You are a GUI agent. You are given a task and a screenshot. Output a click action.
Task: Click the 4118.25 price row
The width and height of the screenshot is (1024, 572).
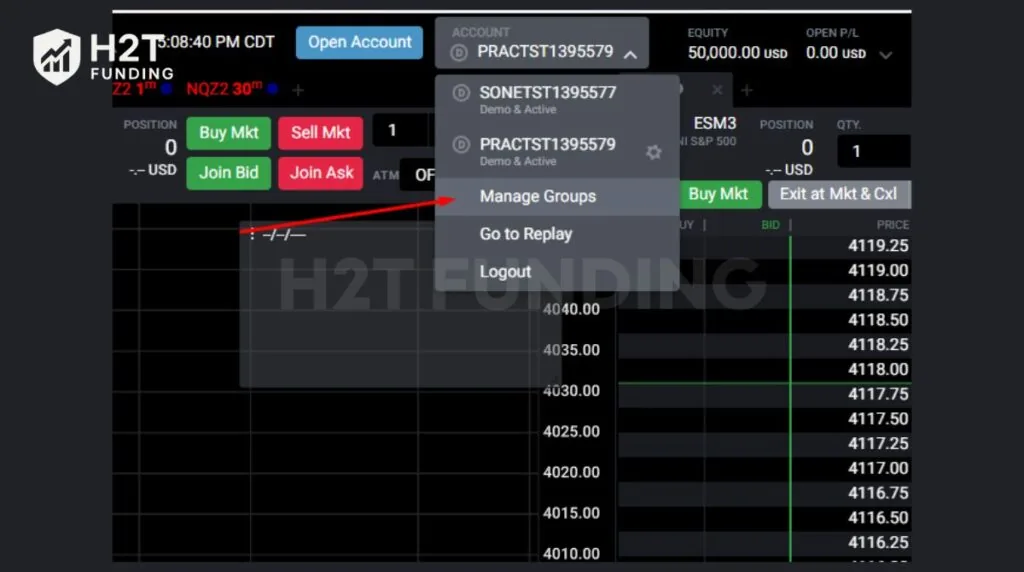click(764, 345)
